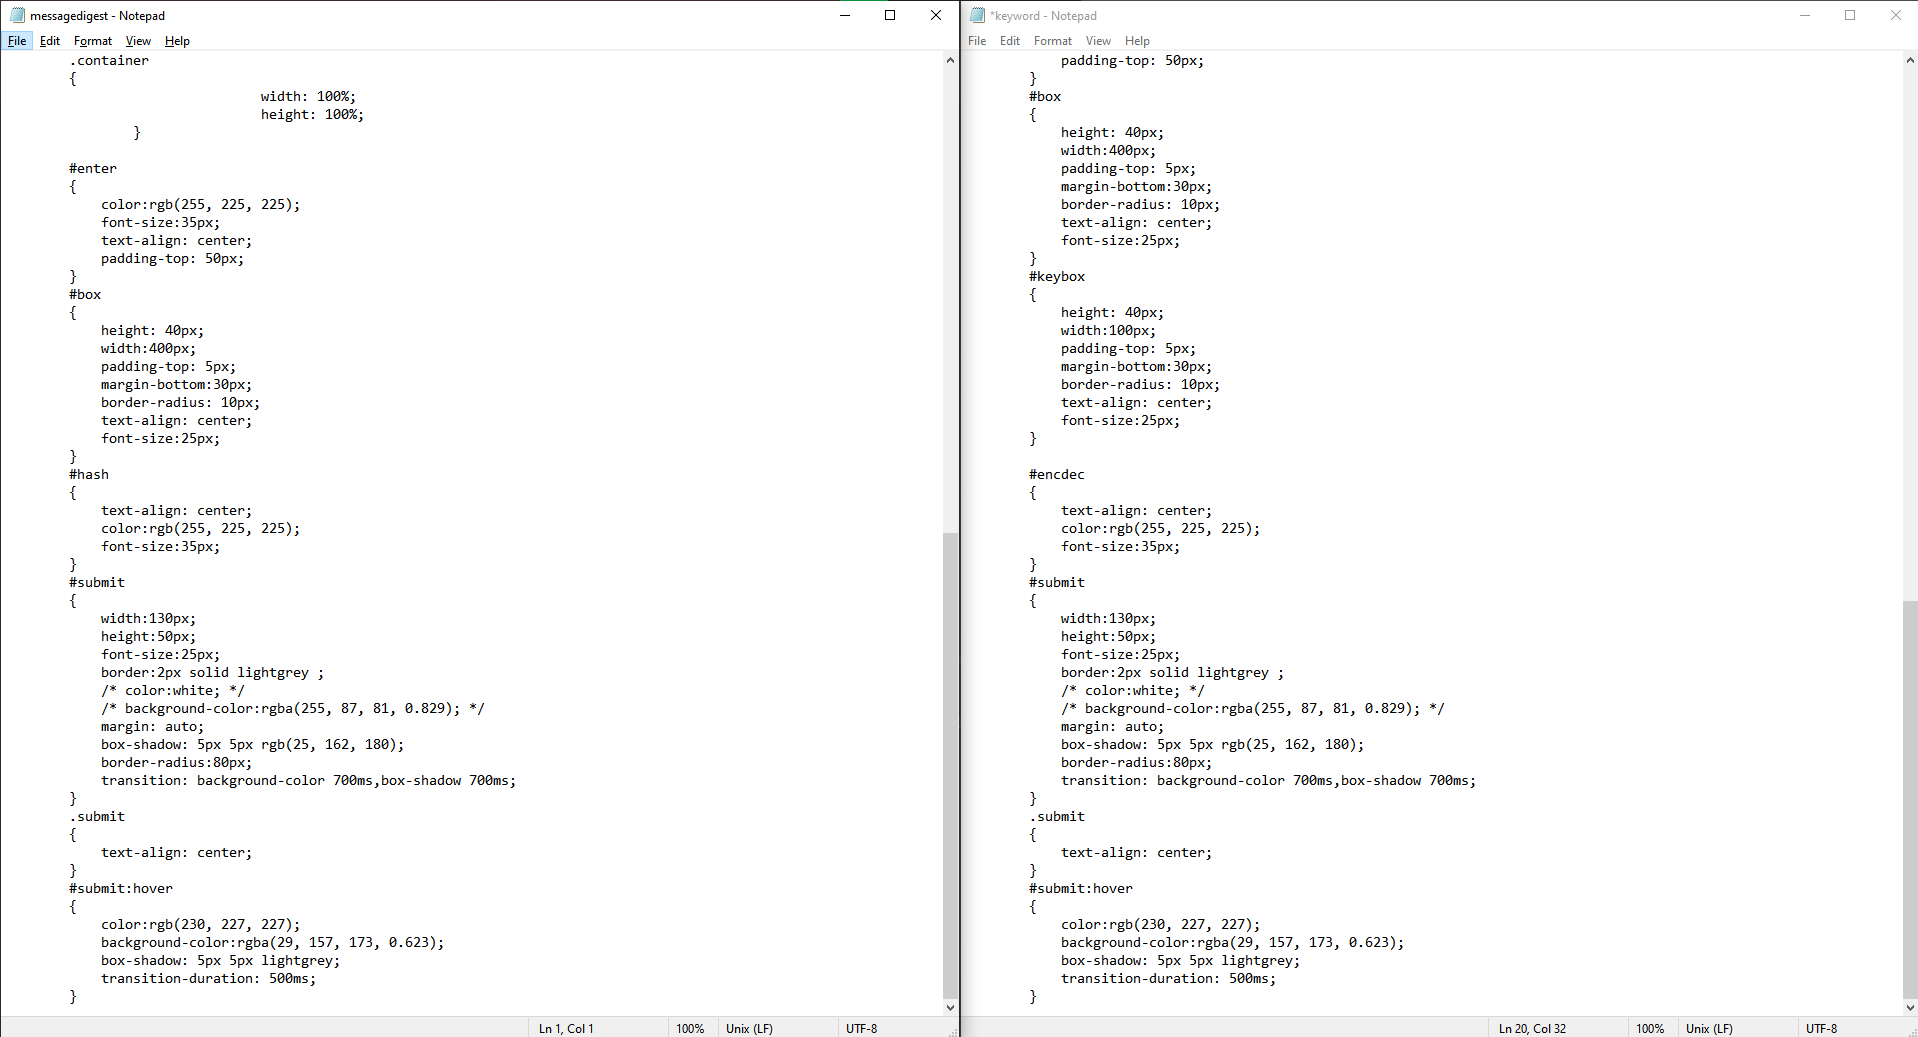Open Edit menu in keyword Notepad window
Viewport: 1918px width, 1037px height.
point(1010,41)
